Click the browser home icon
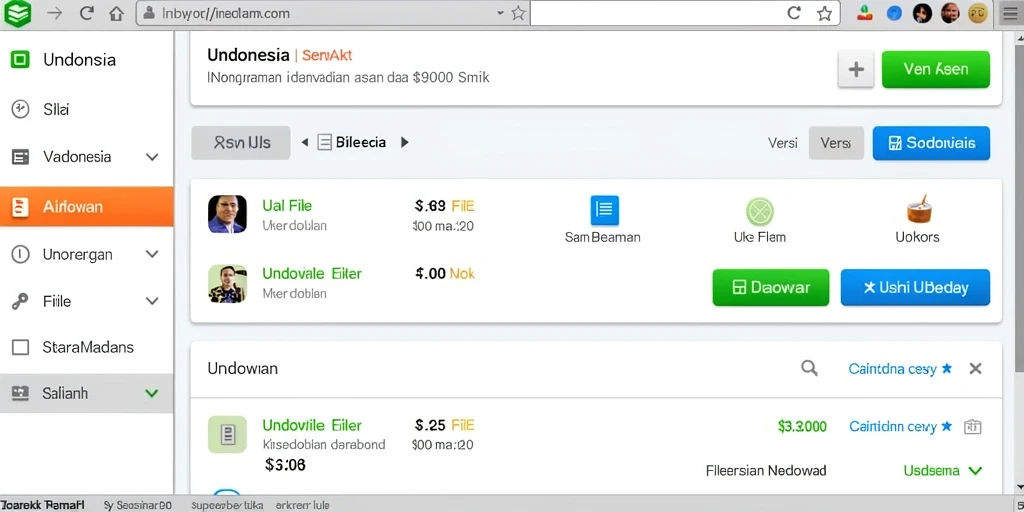1024x512 pixels. (x=116, y=13)
